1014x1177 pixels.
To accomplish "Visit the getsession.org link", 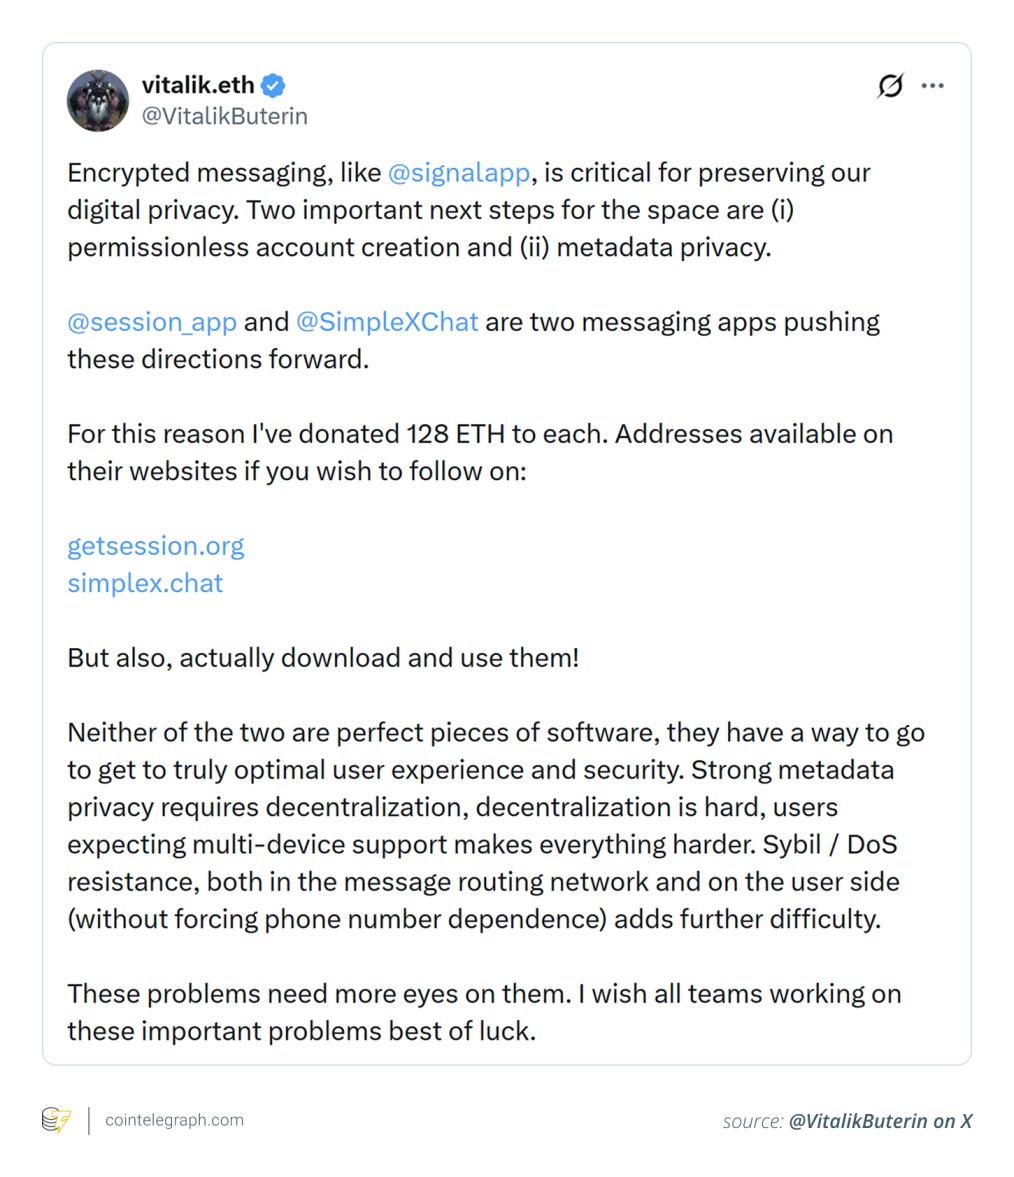I will click(155, 546).
